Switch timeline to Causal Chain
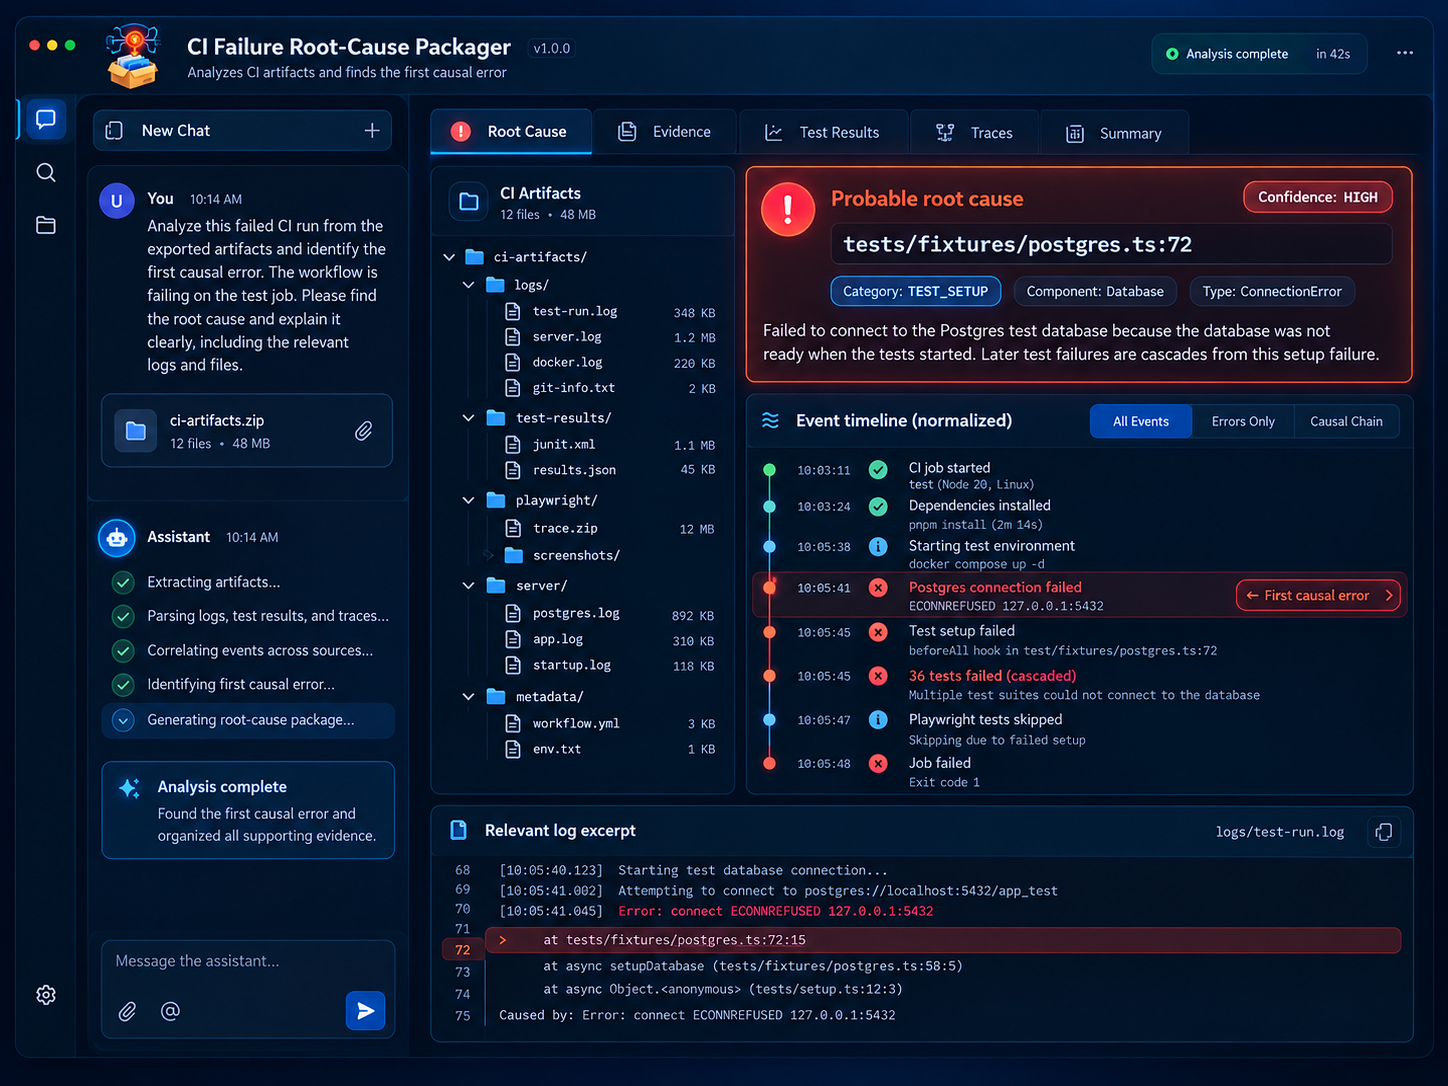Image resolution: width=1448 pixels, height=1086 pixels. point(1346,421)
